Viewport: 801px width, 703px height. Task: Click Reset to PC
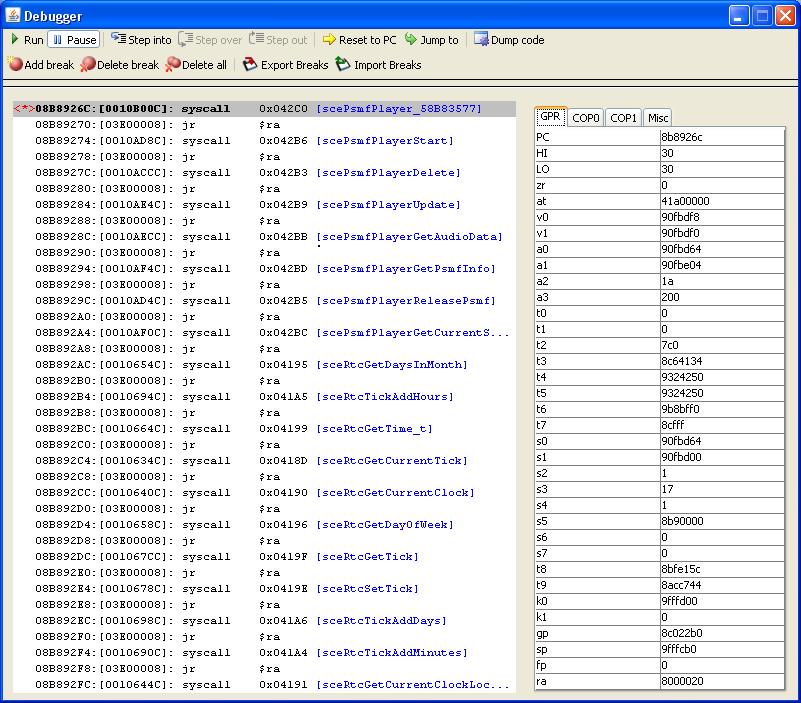(x=360, y=40)
